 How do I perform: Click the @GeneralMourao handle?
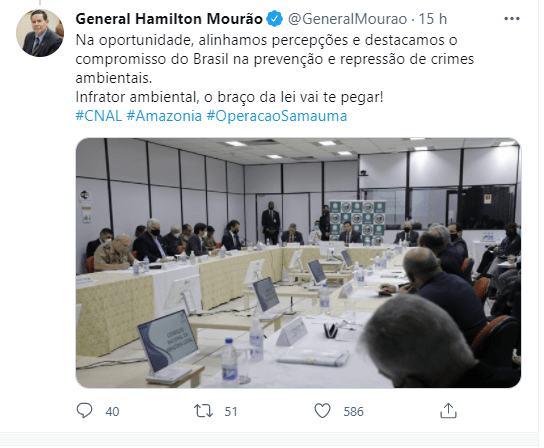tap(347, 19)
